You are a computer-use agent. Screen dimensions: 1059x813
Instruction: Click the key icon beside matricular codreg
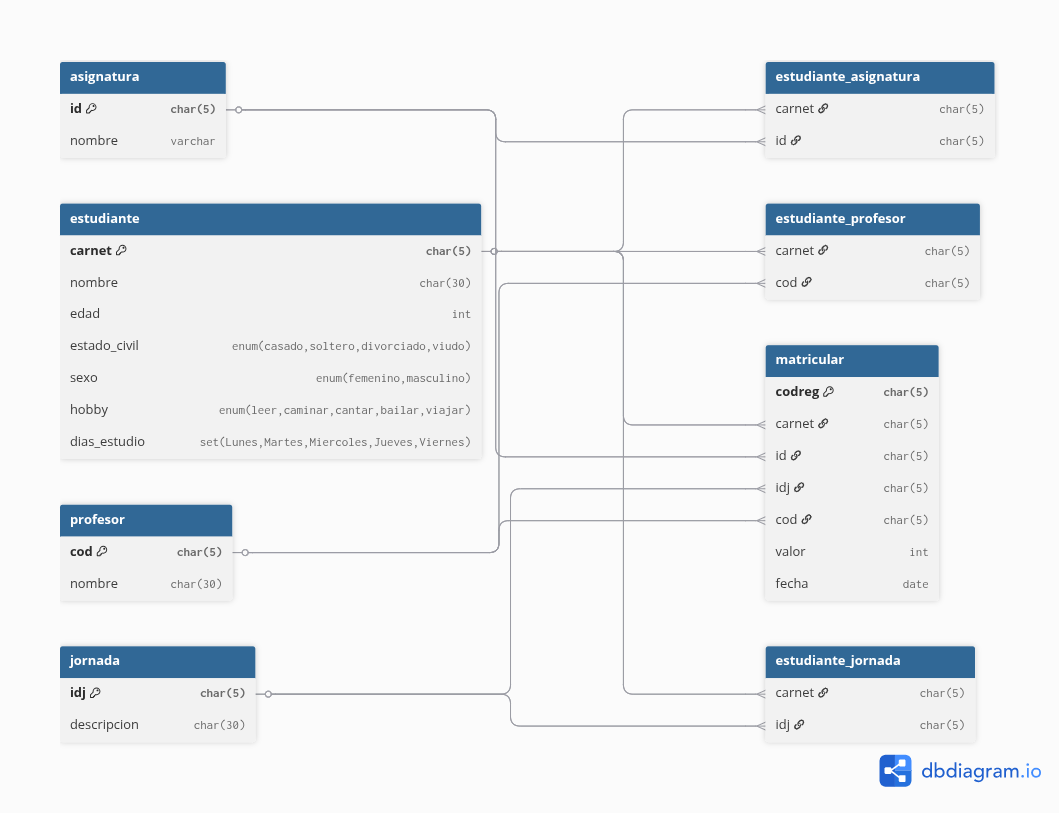pyautogui.click(x=828, y=392)
